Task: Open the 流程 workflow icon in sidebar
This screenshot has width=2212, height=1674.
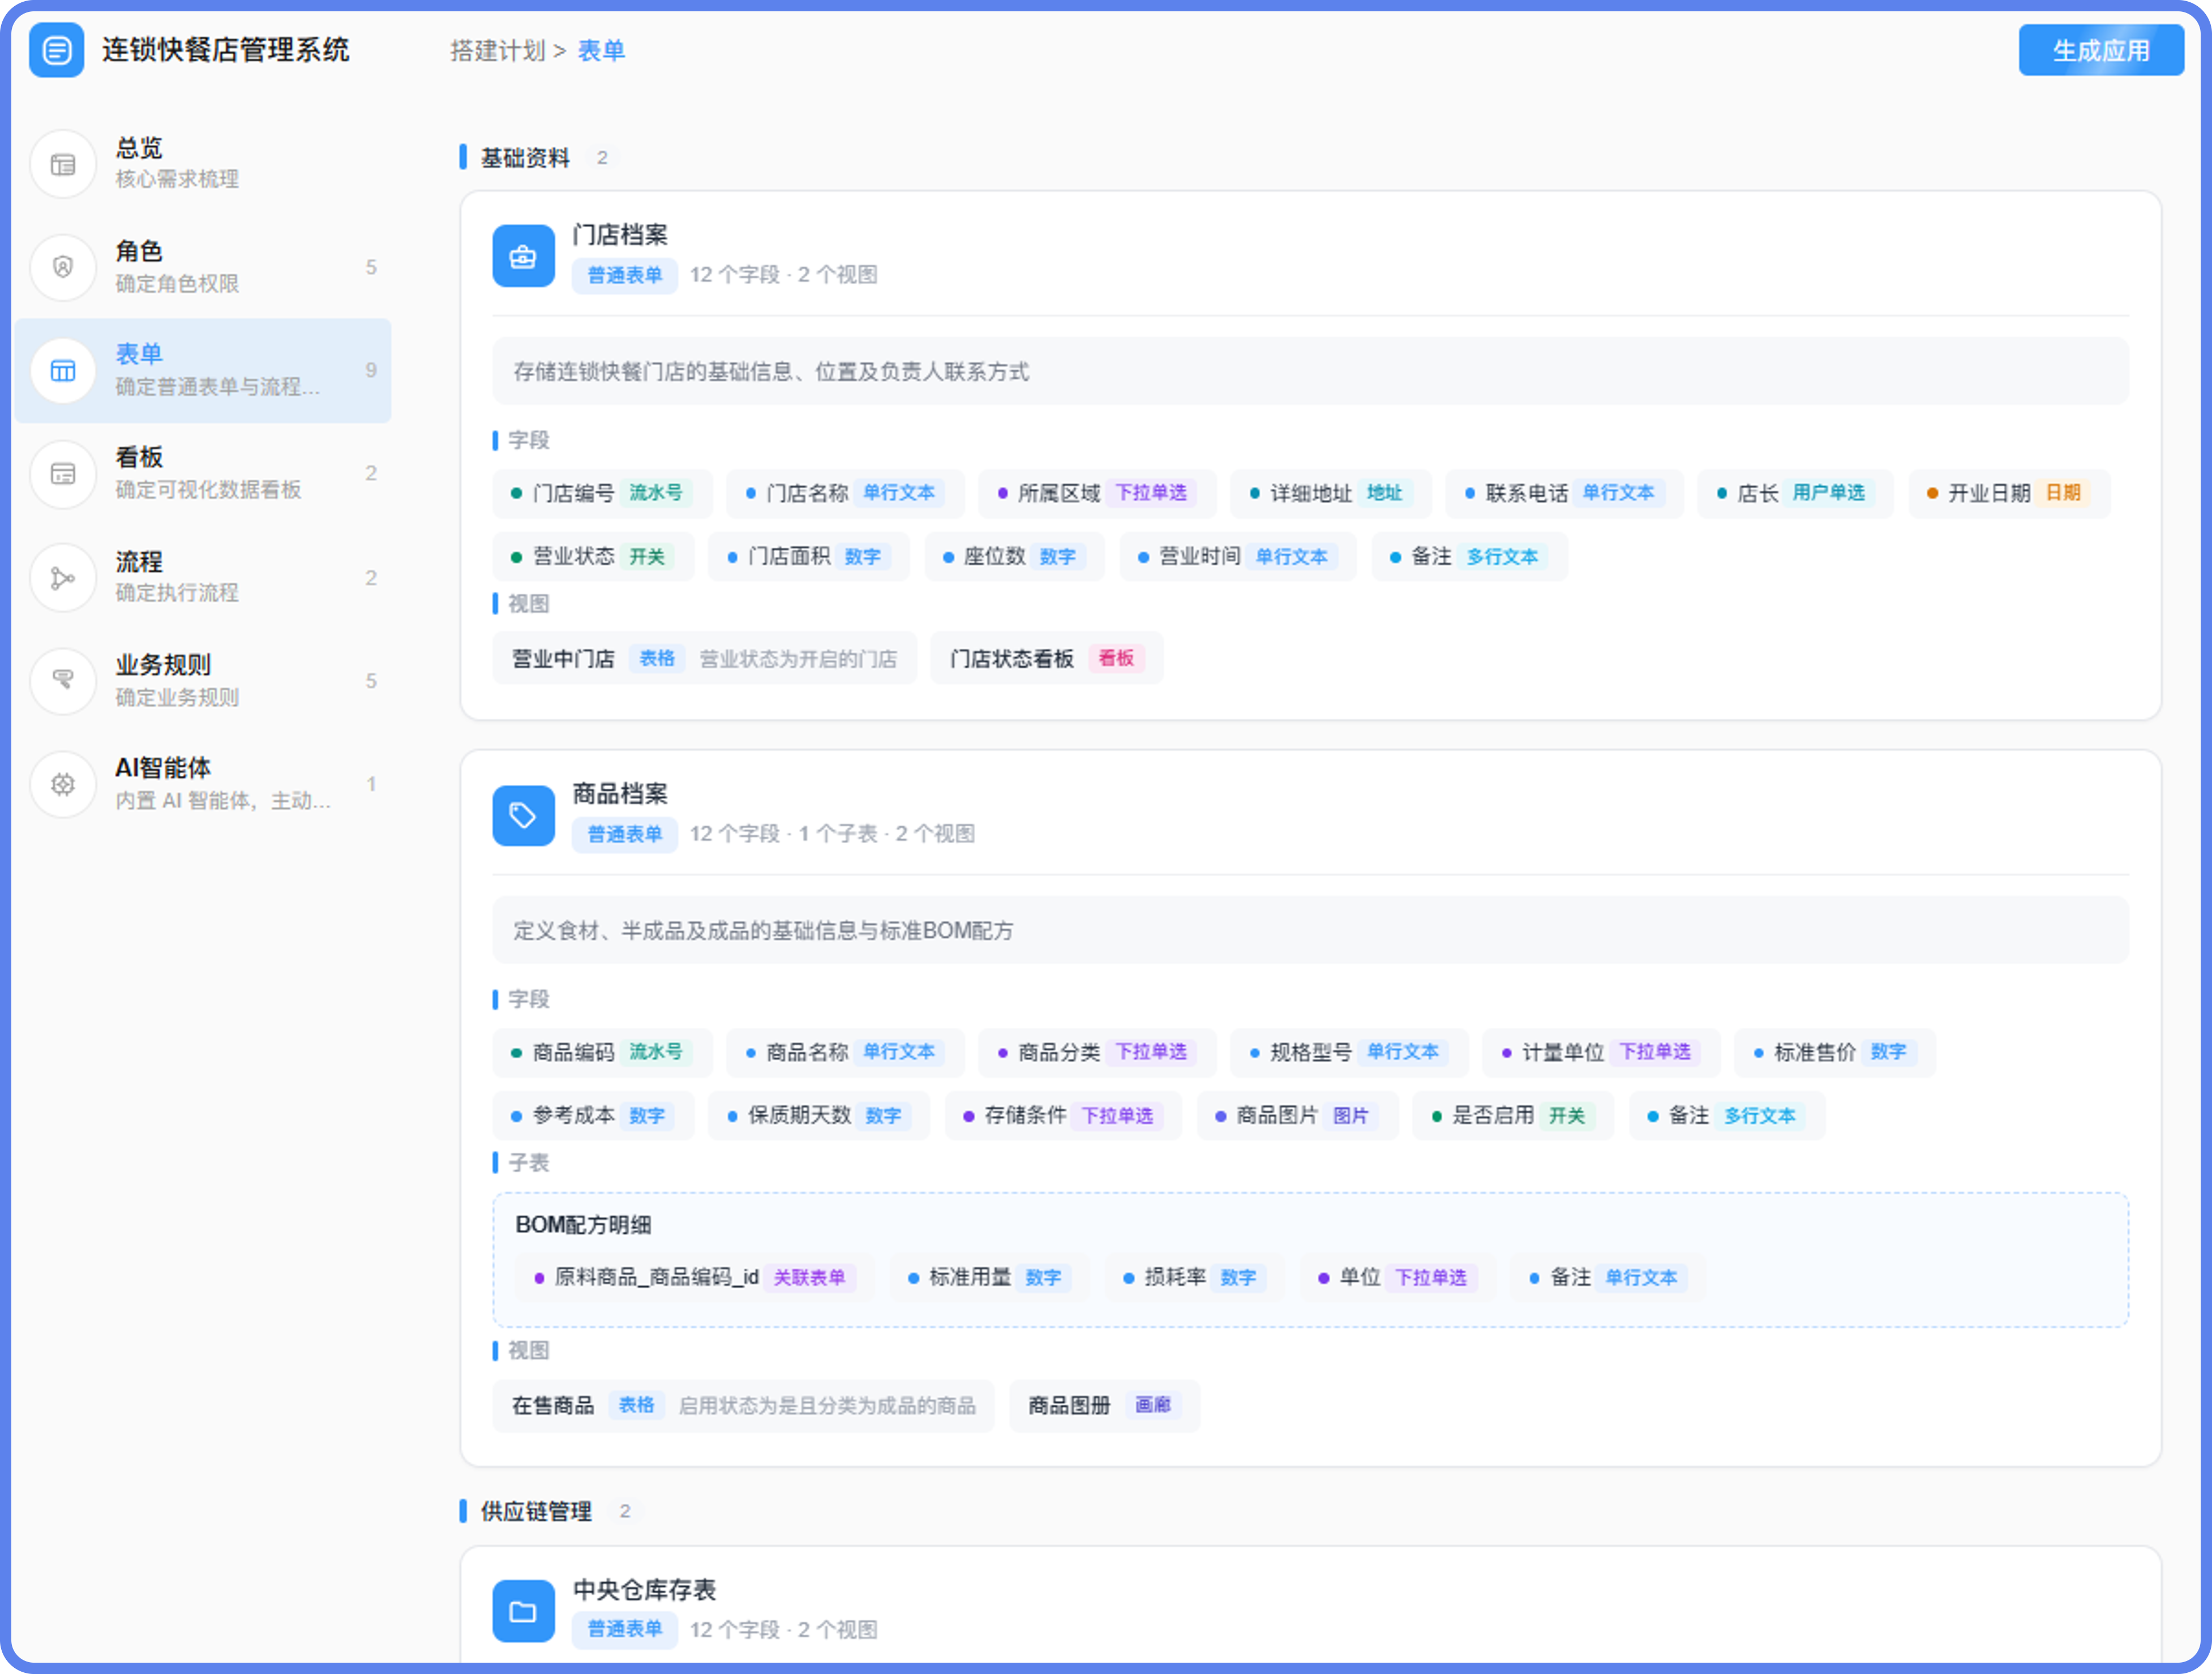Action: pos(63,578)
